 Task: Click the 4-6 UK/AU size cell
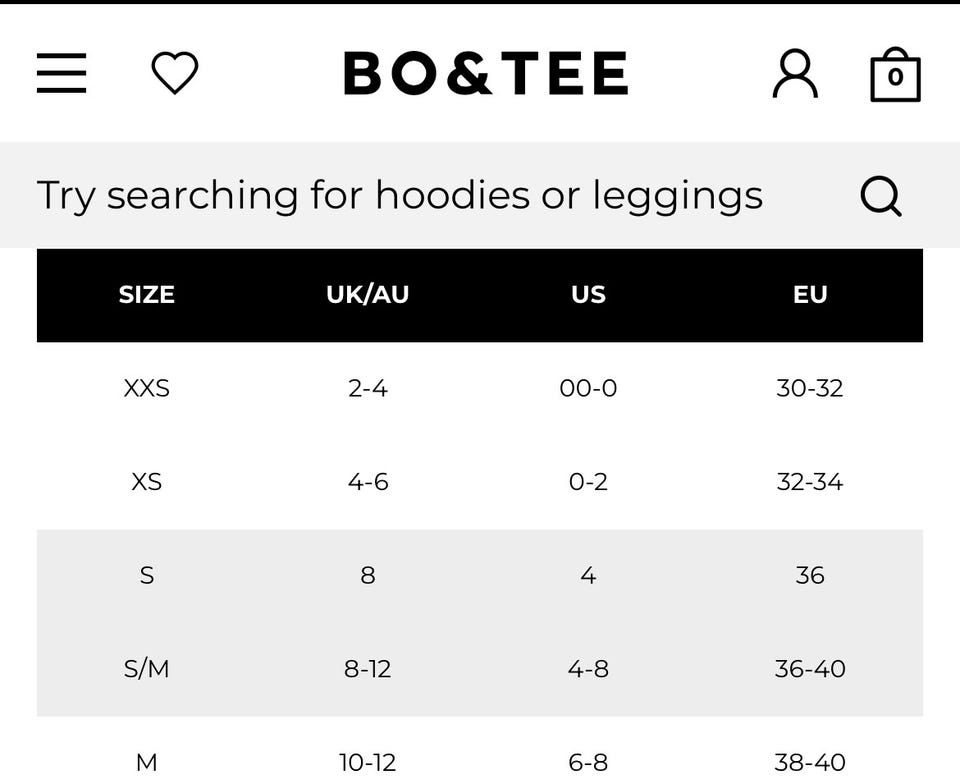pyautogui.click(x=367, y=482)
